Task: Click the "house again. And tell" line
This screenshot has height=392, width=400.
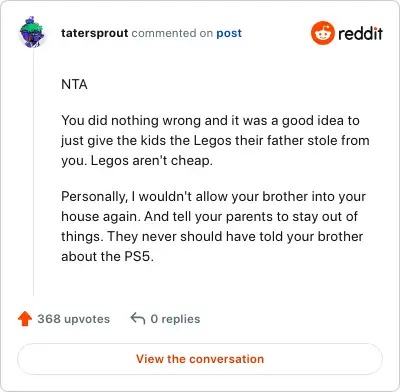Action: click(x=209, y=217)
